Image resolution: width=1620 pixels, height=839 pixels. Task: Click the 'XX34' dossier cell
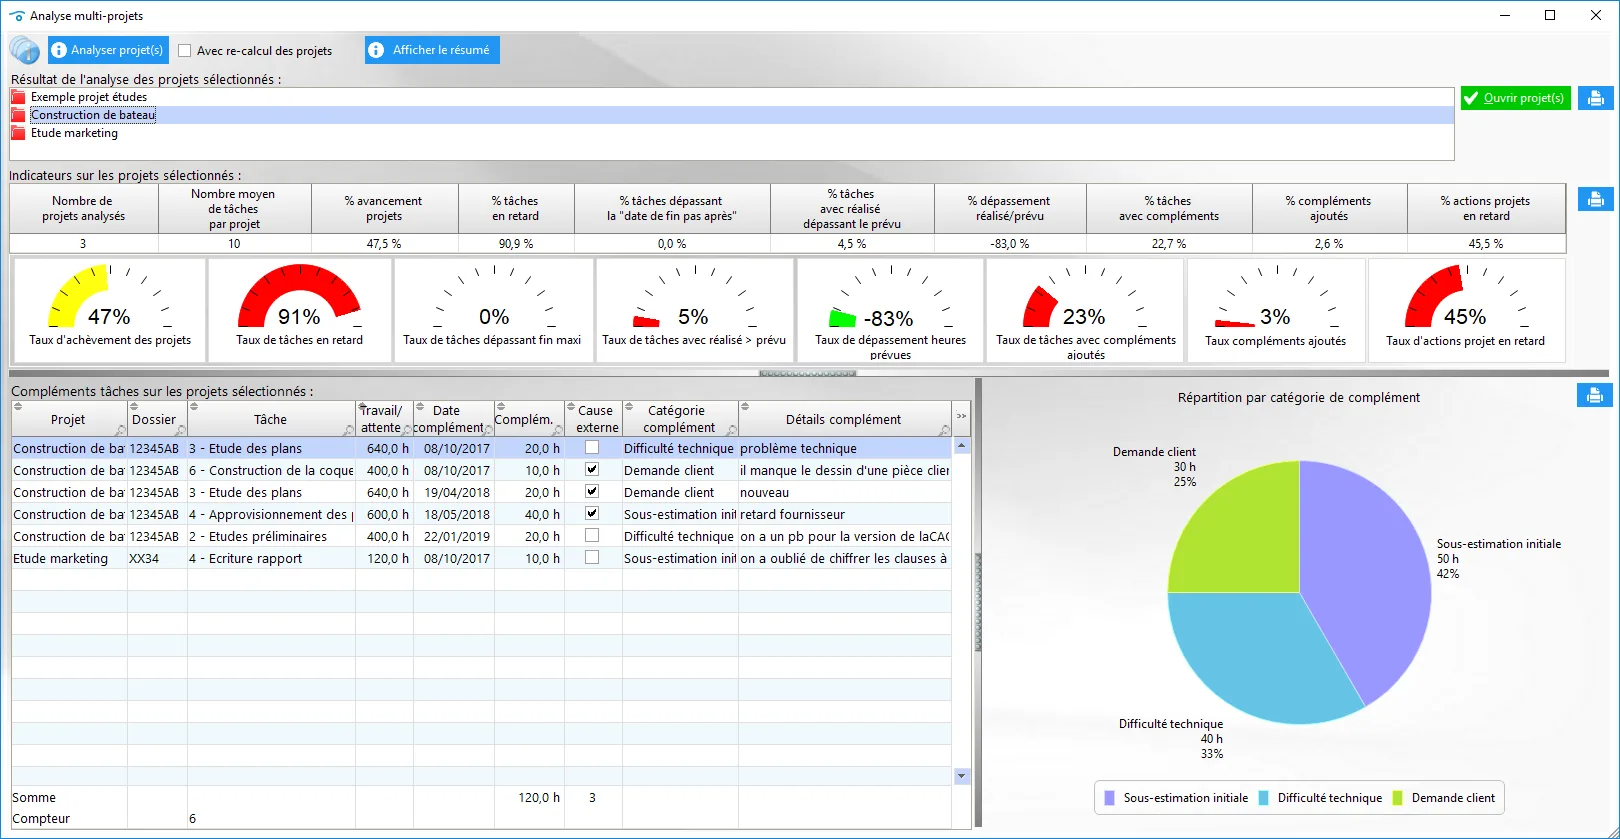157,558
